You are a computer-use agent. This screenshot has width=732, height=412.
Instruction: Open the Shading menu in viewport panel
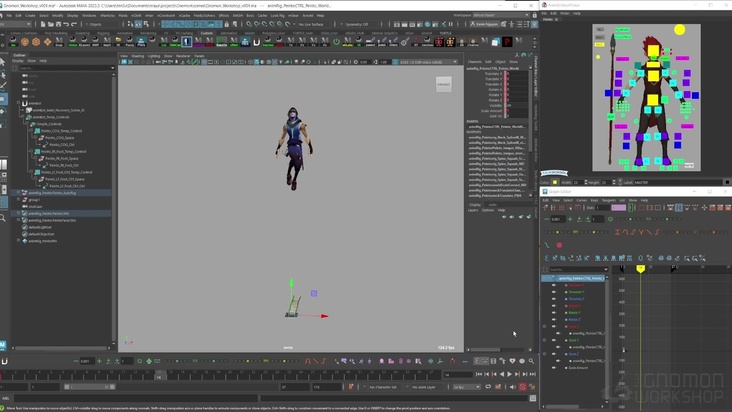138,56
